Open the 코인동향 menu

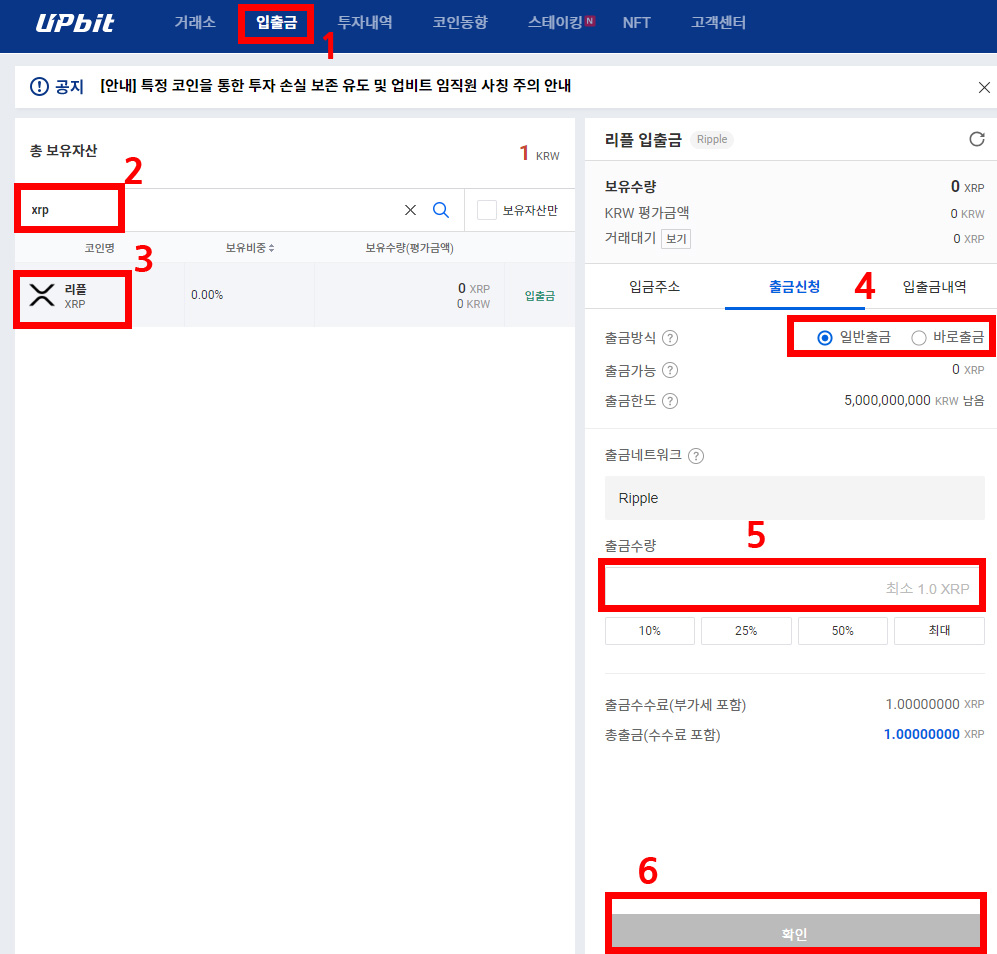tap(460, 22)
